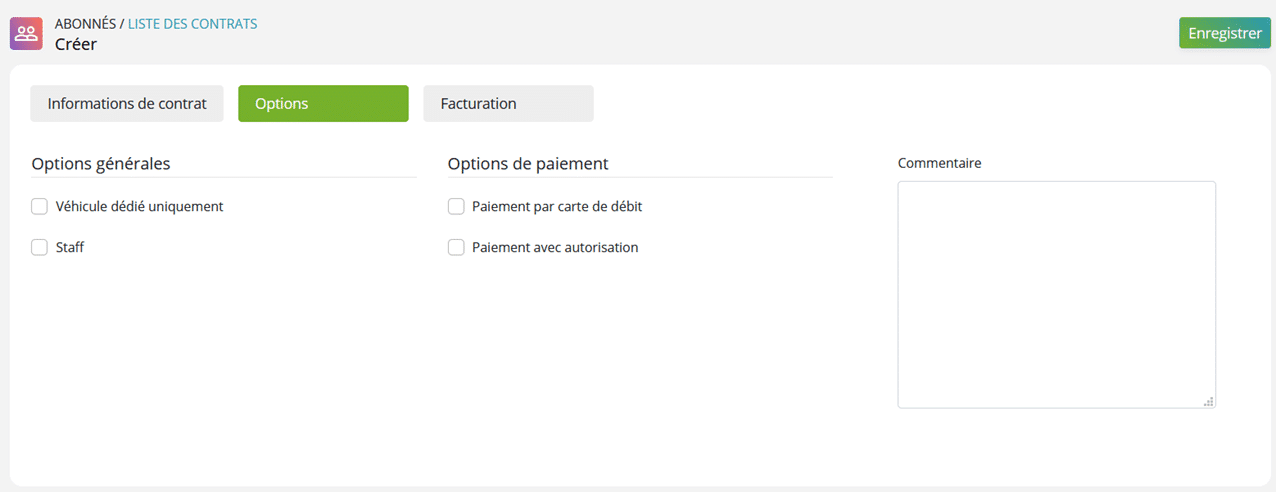Click the comment box resize grip
The width and height of the screenshot is (1276, 492).
(x=1209, y=401)
